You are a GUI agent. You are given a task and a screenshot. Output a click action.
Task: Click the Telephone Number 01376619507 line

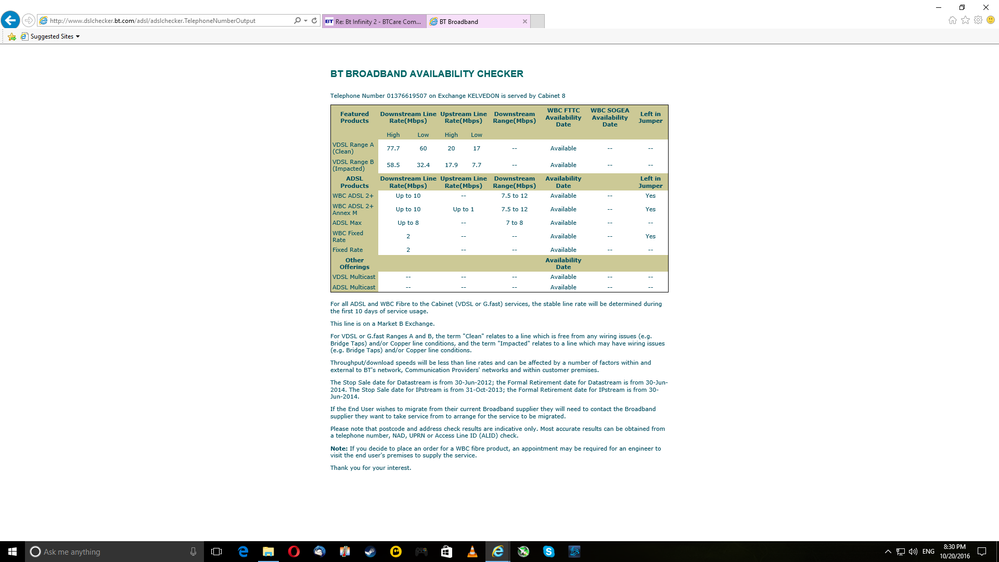pos(447,96)
